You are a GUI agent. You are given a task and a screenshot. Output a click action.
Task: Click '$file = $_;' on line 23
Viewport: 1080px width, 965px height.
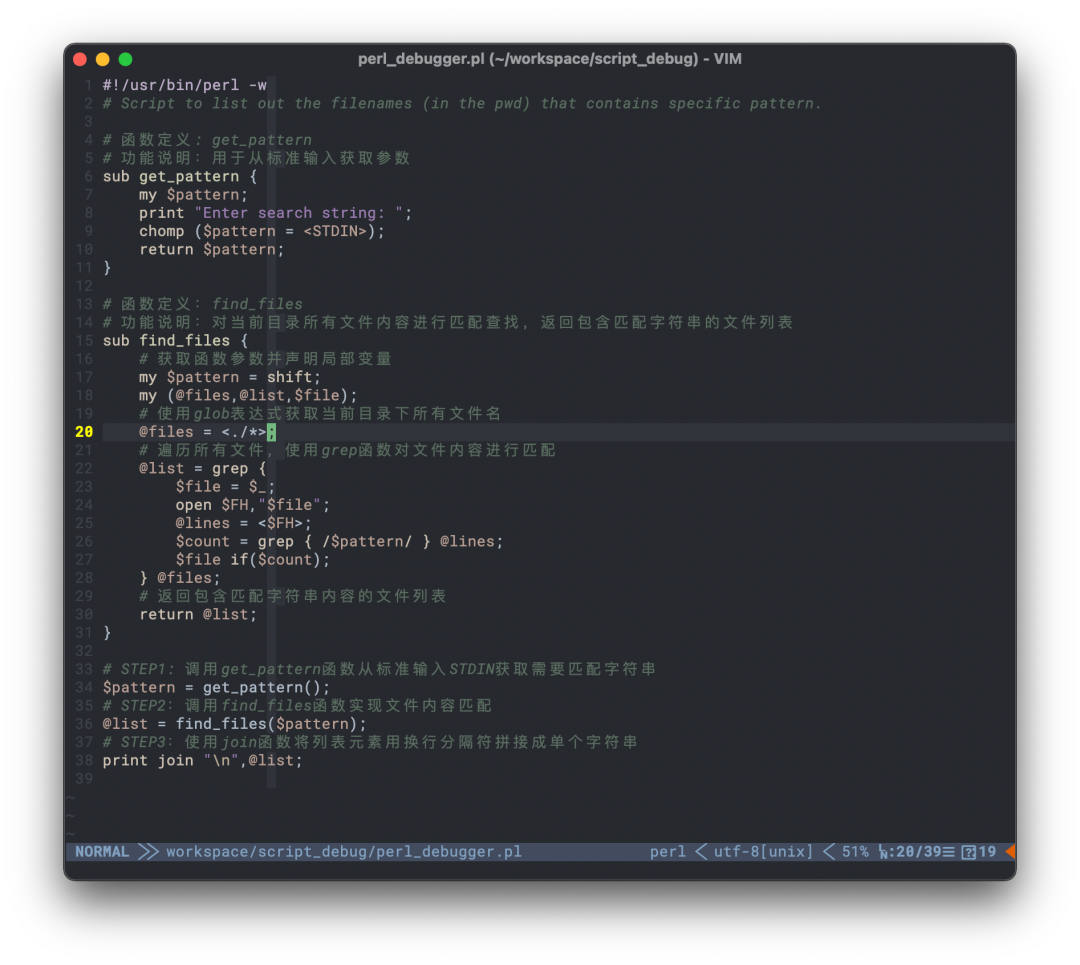pyautogui.click(x=225, y=486)
